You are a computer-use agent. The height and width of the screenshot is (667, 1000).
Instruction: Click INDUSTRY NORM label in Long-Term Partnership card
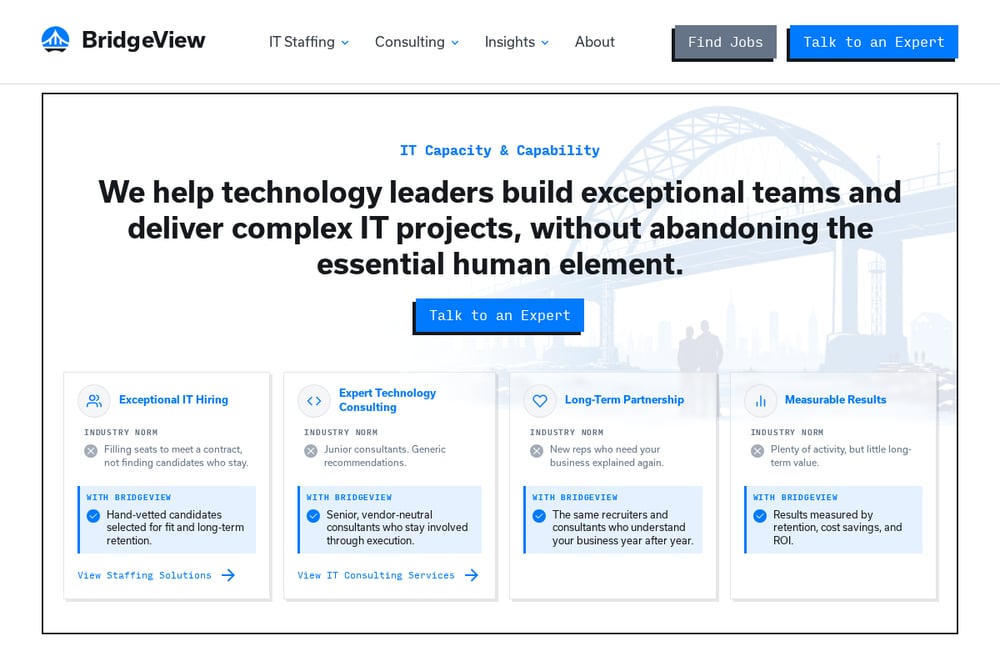point(566,432)
